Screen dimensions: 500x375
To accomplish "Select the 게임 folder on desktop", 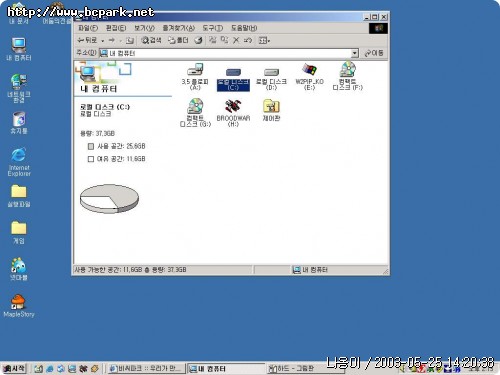I will coord(19,232).
